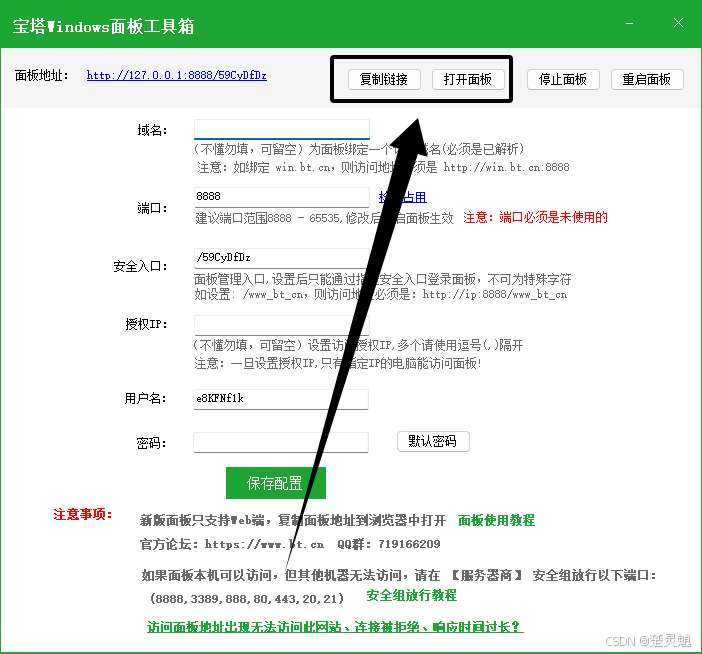This screenshot has width=702, height=654.
Task: Click the 复制链接 button
Action: point(384,80)
